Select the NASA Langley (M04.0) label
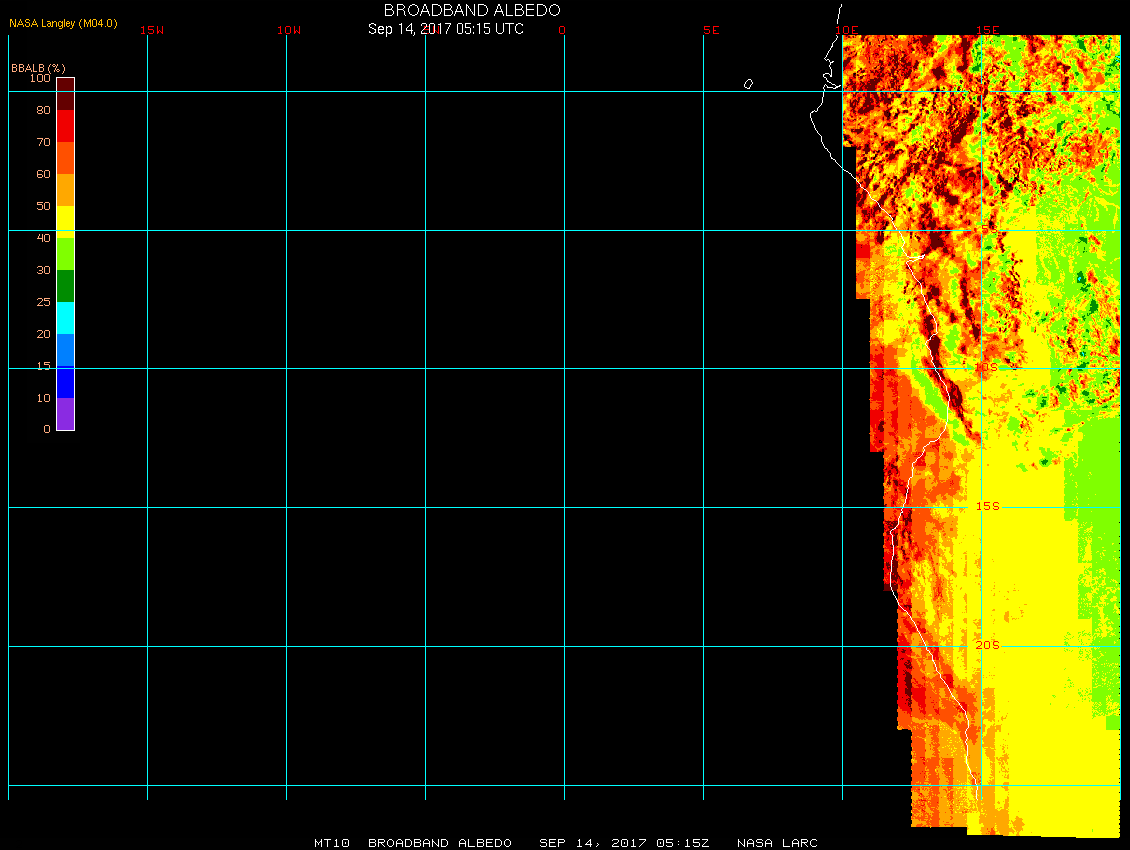1130x850 pixels. [x=63, y=23]
